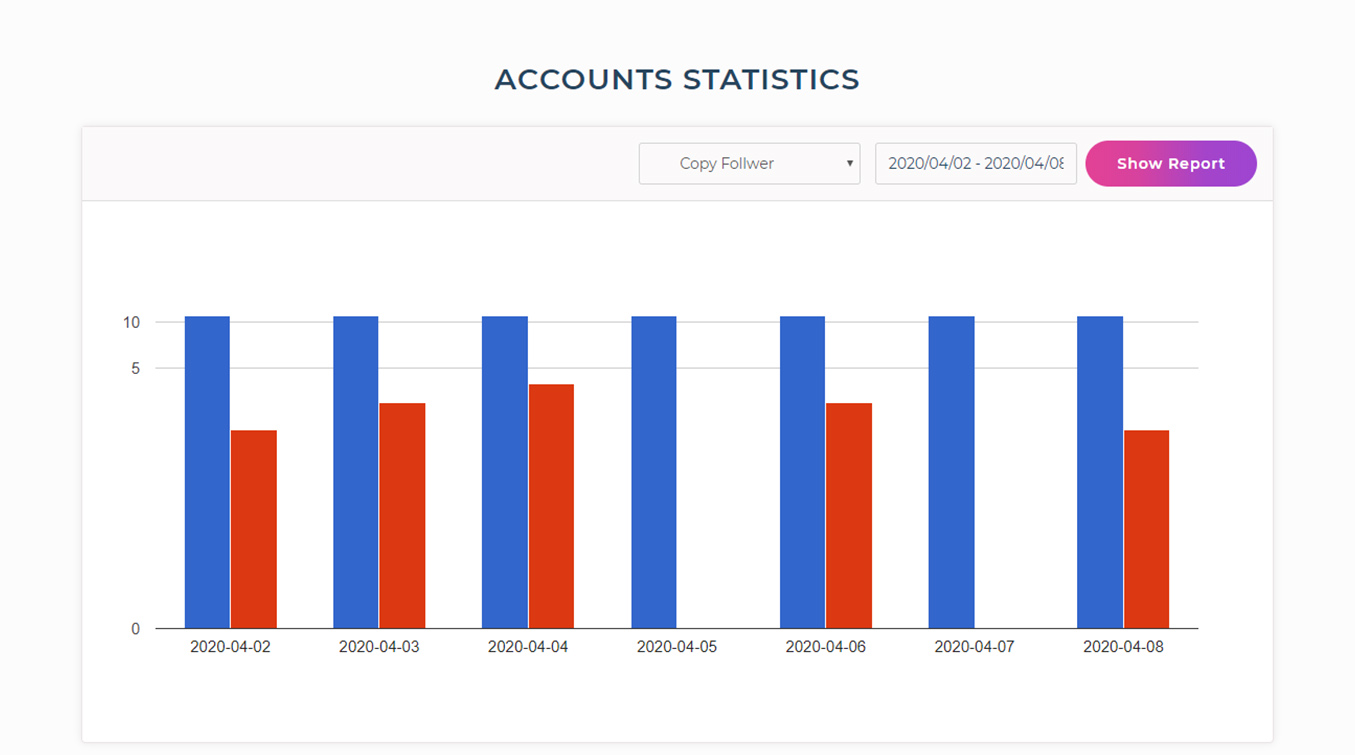Click the 2020-04-06 axis label
Viewport: 1355px width, 755px height.
[825, 646]
